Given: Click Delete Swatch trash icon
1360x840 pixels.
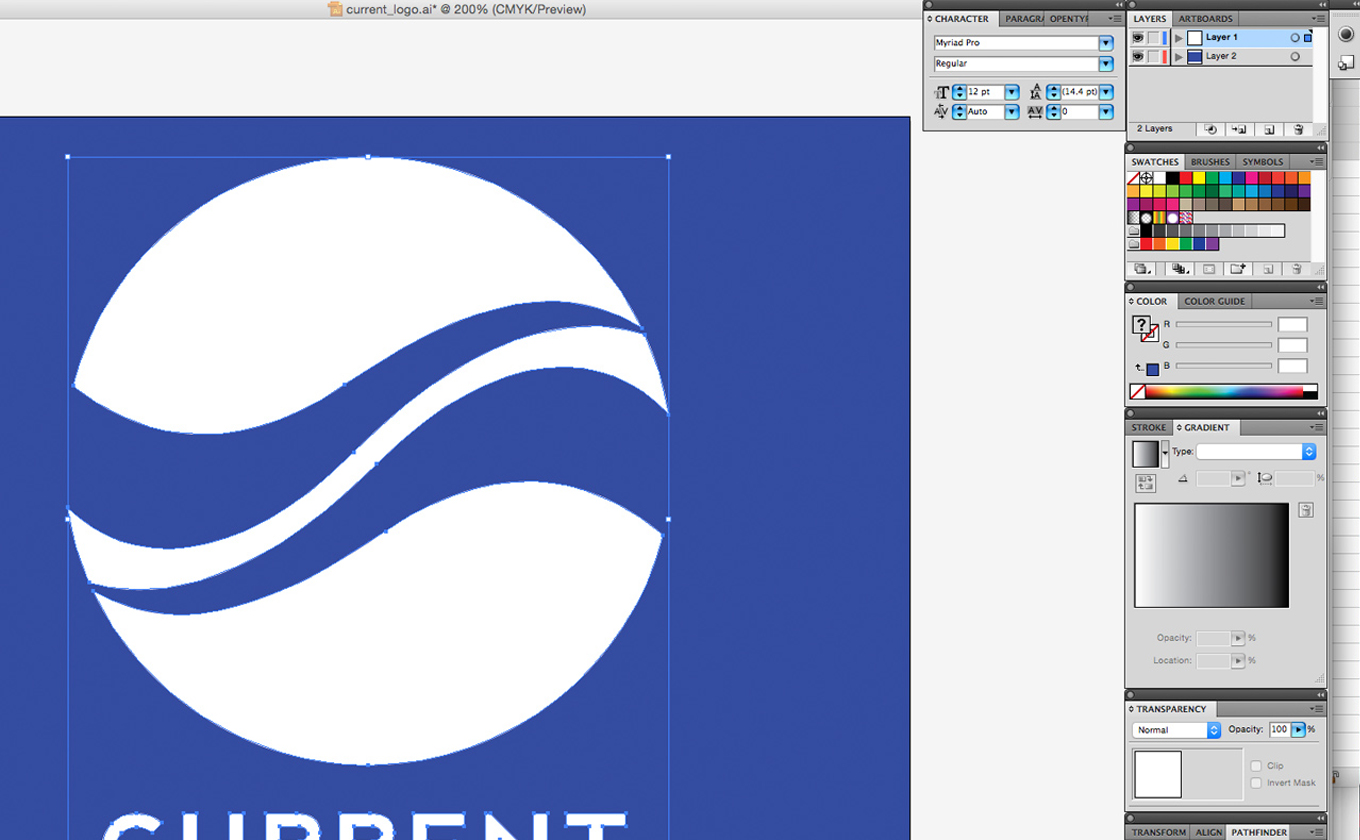Looking at the screenshot, I should click(x=1297, y=269).
